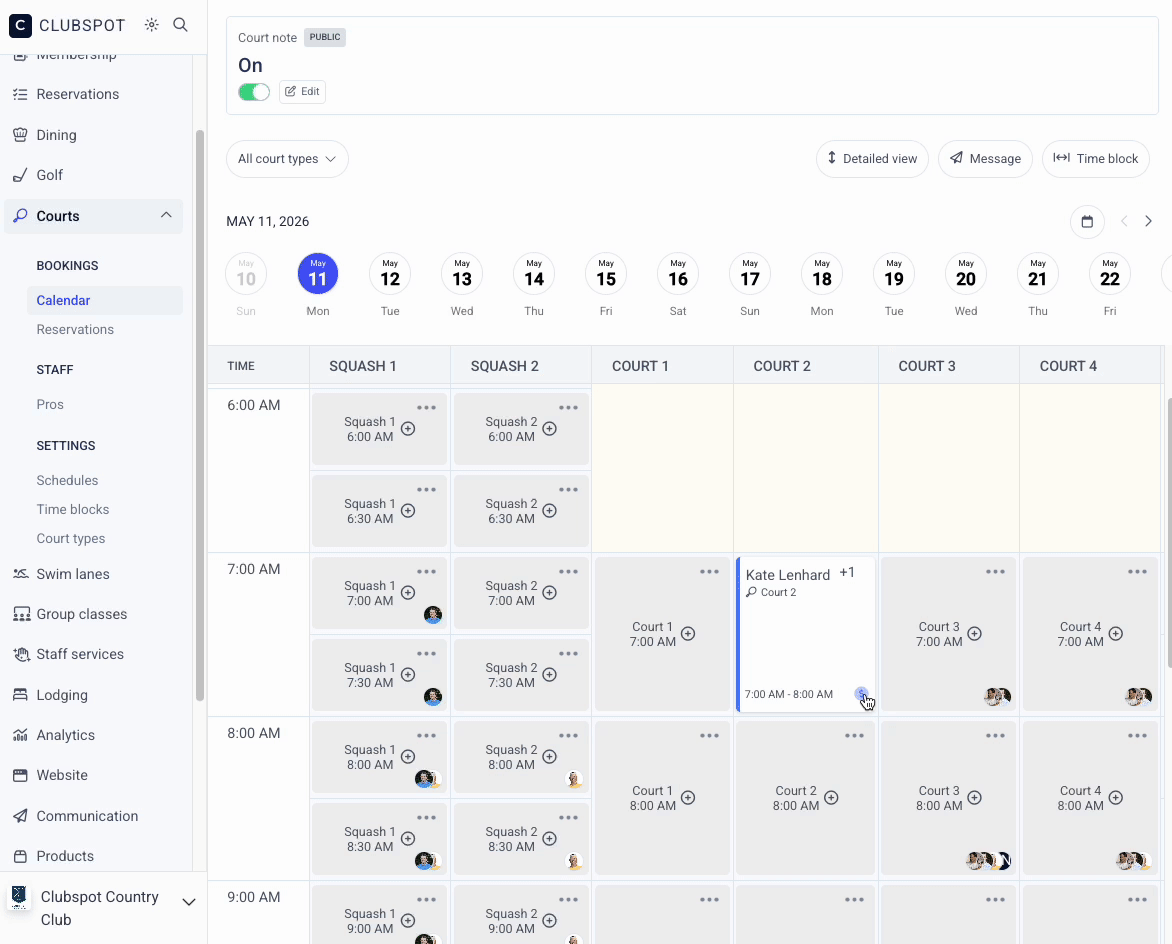Click the Edit court note button
1172x944 pixels.
point(302,91)
